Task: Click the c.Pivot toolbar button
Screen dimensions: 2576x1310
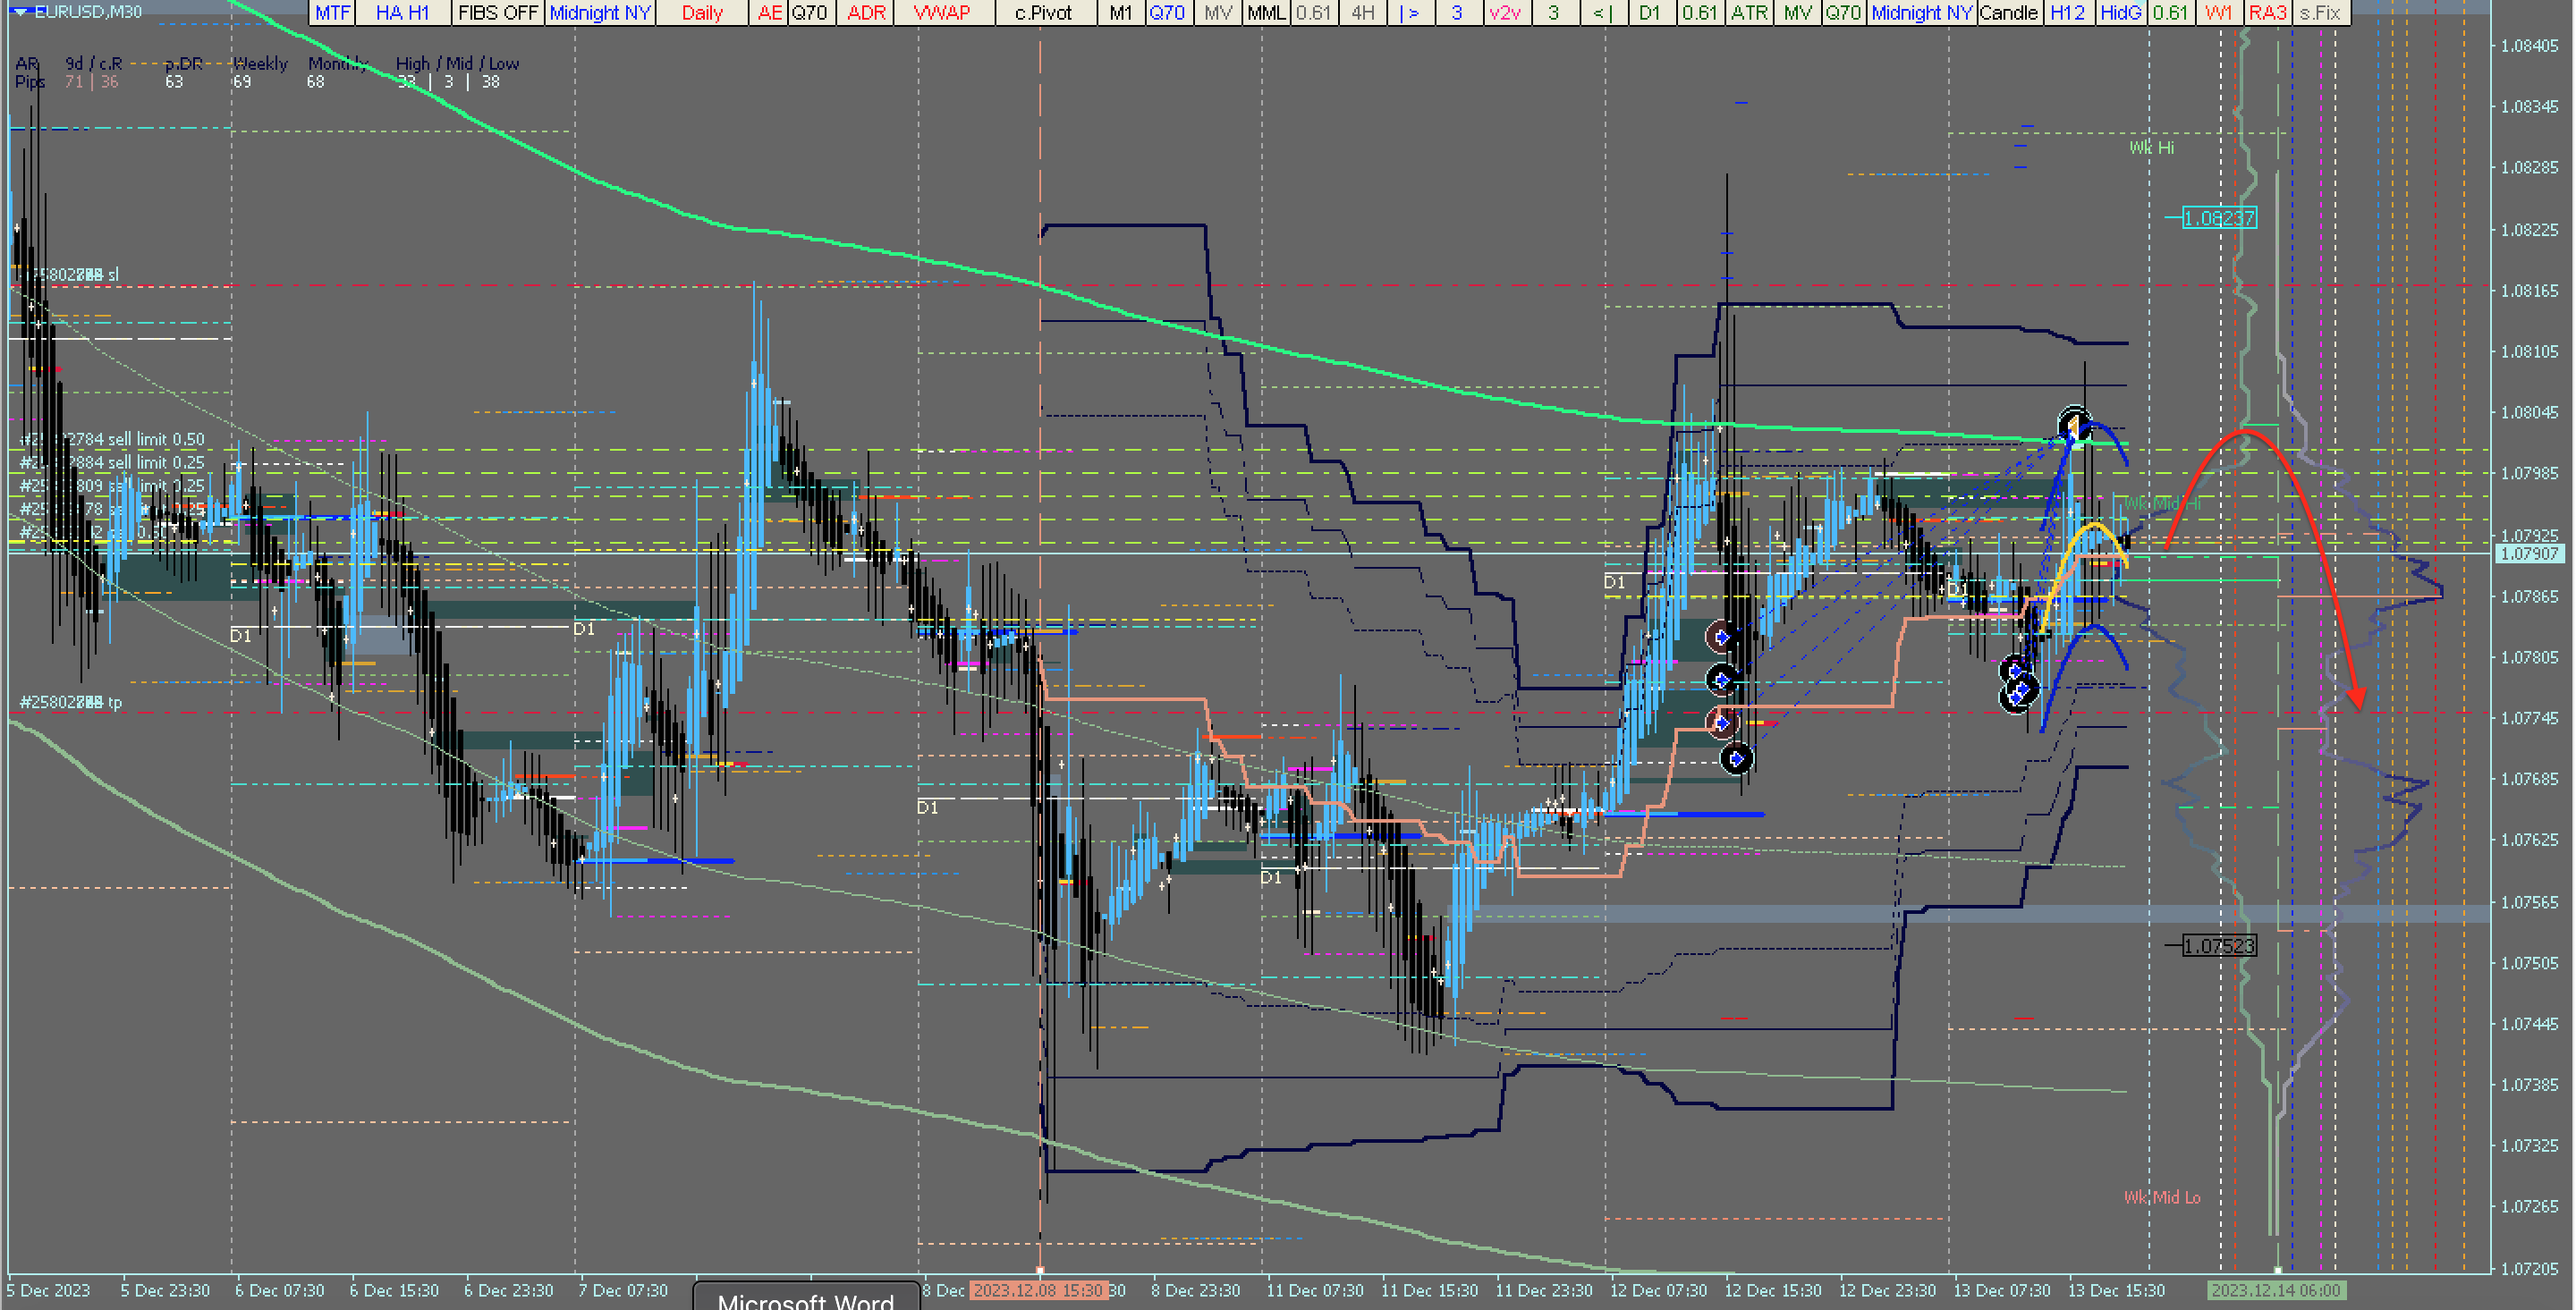Action: 1043,13
